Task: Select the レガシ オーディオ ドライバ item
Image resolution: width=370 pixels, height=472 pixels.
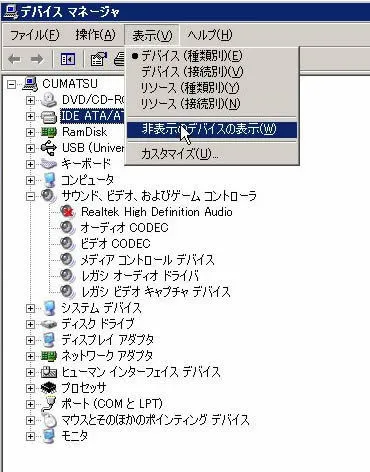Action: click(140, 276)
